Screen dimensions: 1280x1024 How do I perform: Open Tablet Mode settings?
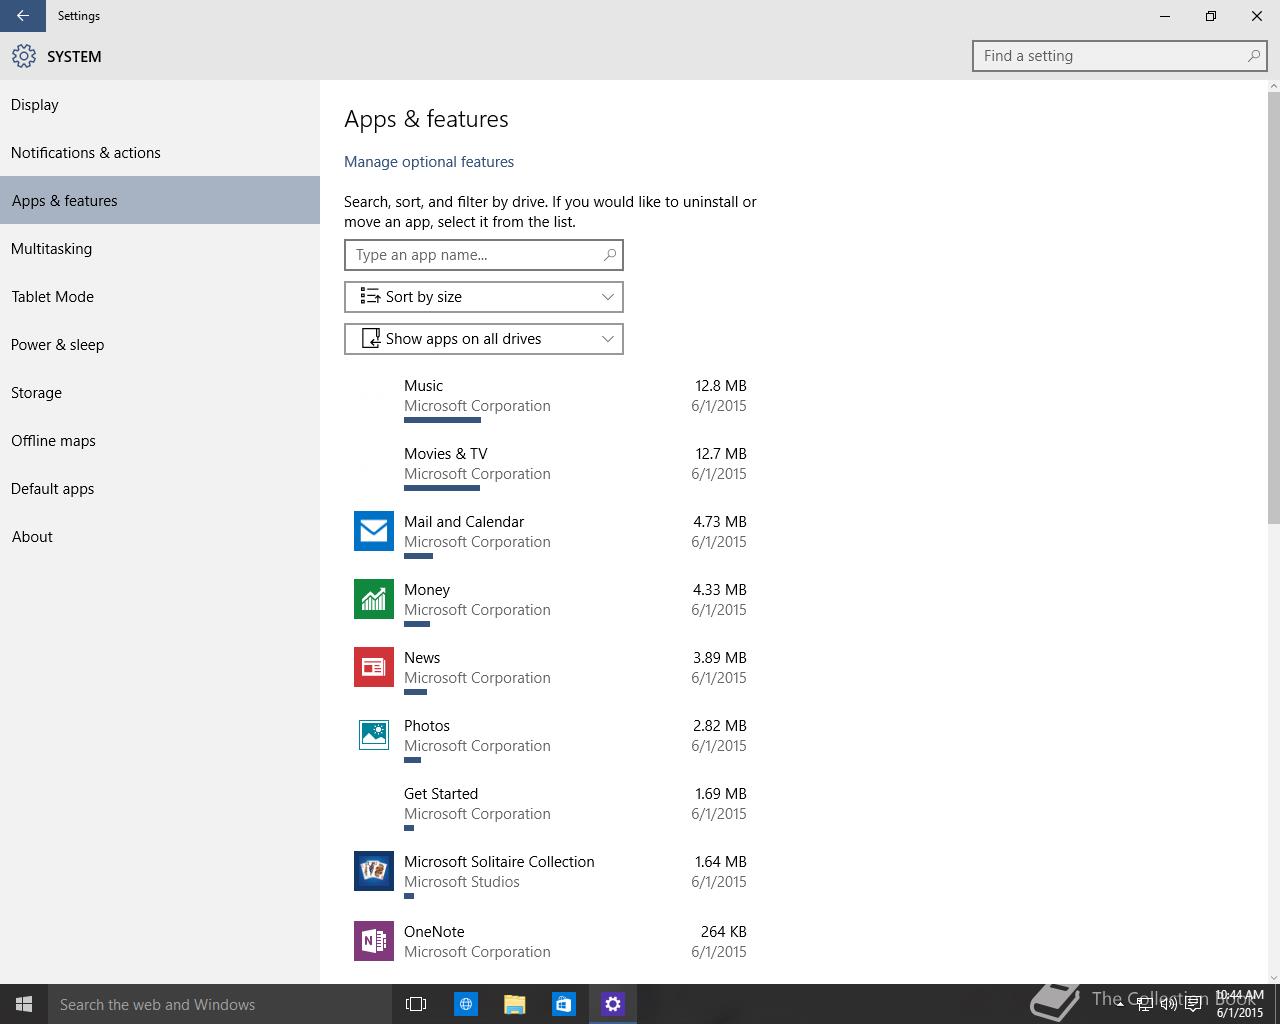coord(160,297)
